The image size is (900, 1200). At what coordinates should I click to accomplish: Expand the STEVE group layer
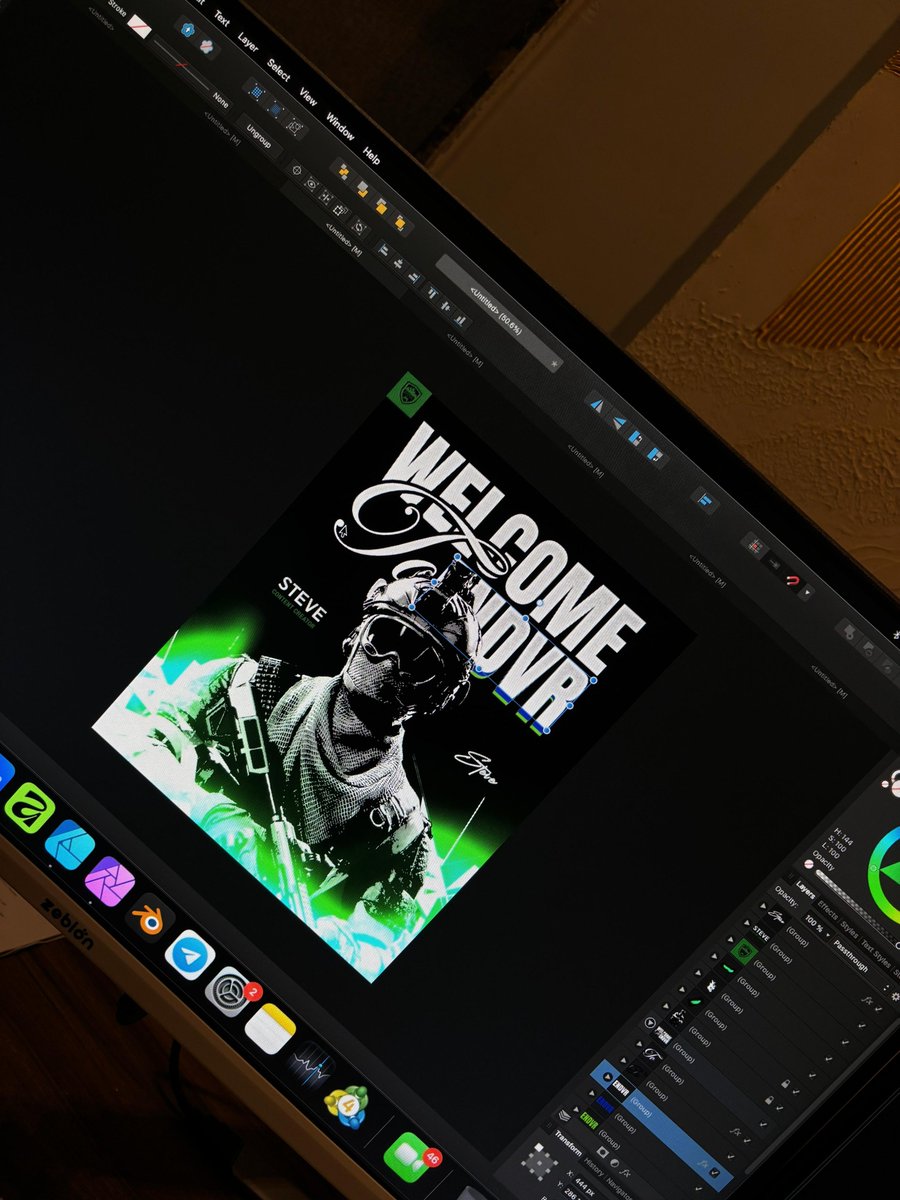(747, 923)
